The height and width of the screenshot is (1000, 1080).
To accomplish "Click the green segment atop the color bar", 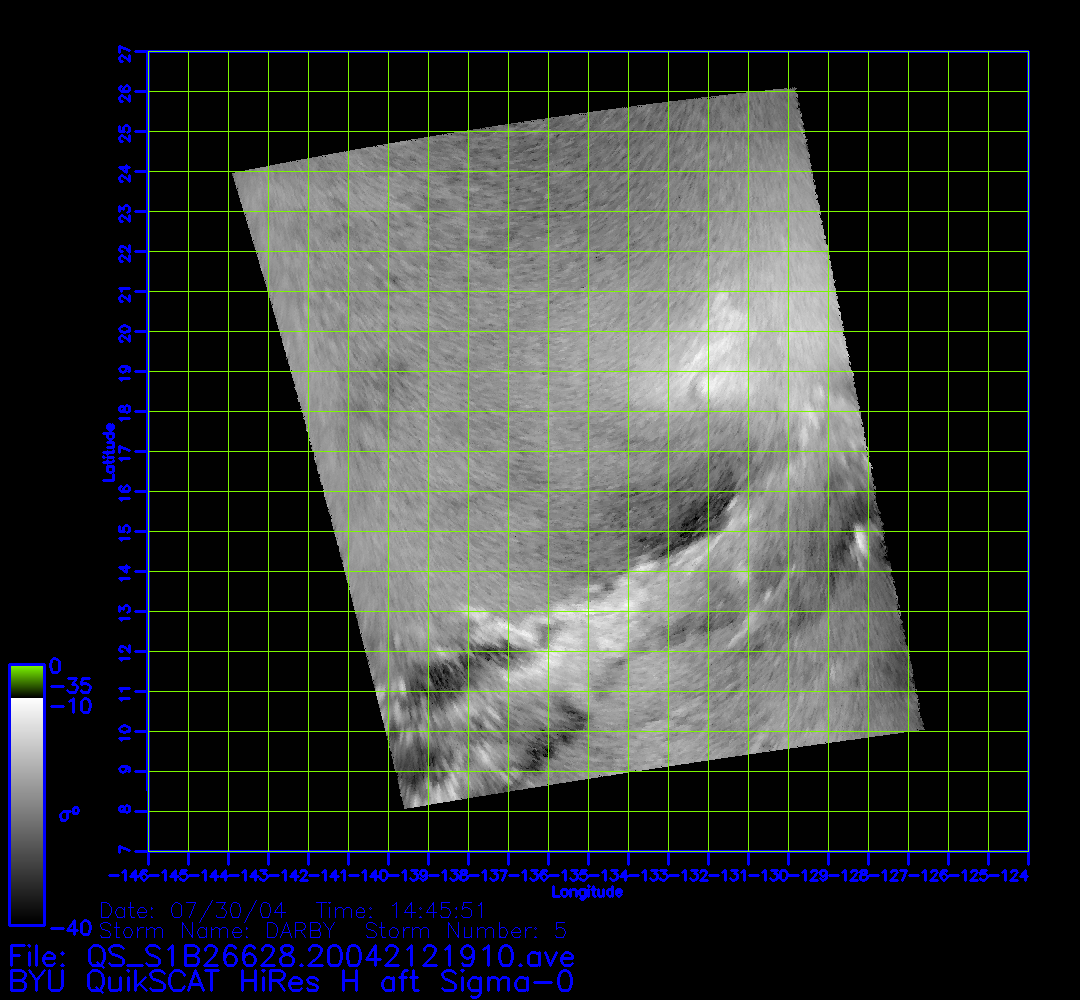I will [x=26, y=681].
